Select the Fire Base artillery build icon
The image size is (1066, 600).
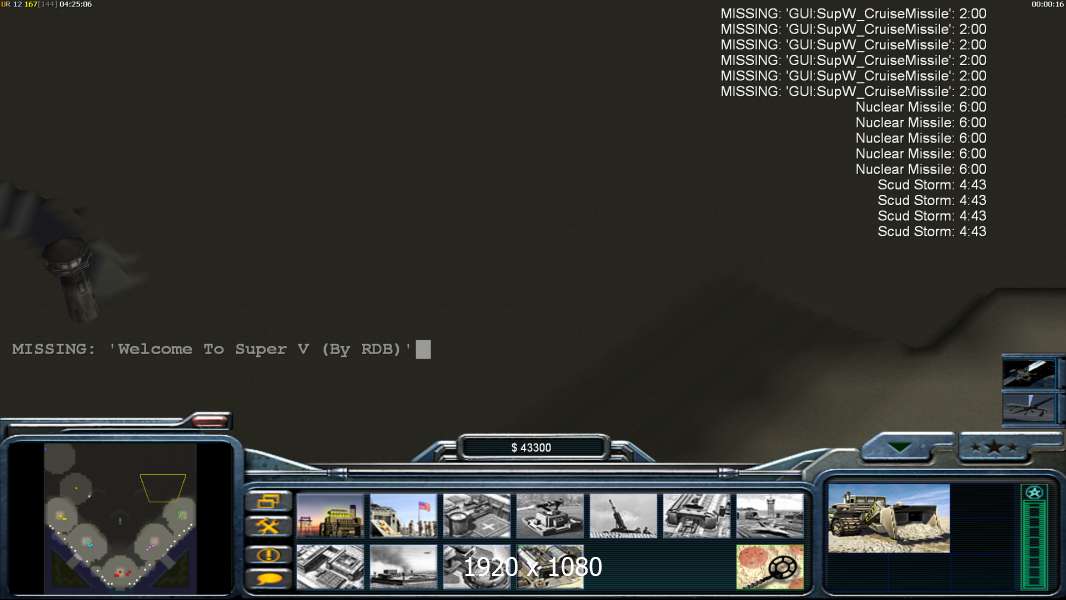pyautogui.click(x=623, y=516)
